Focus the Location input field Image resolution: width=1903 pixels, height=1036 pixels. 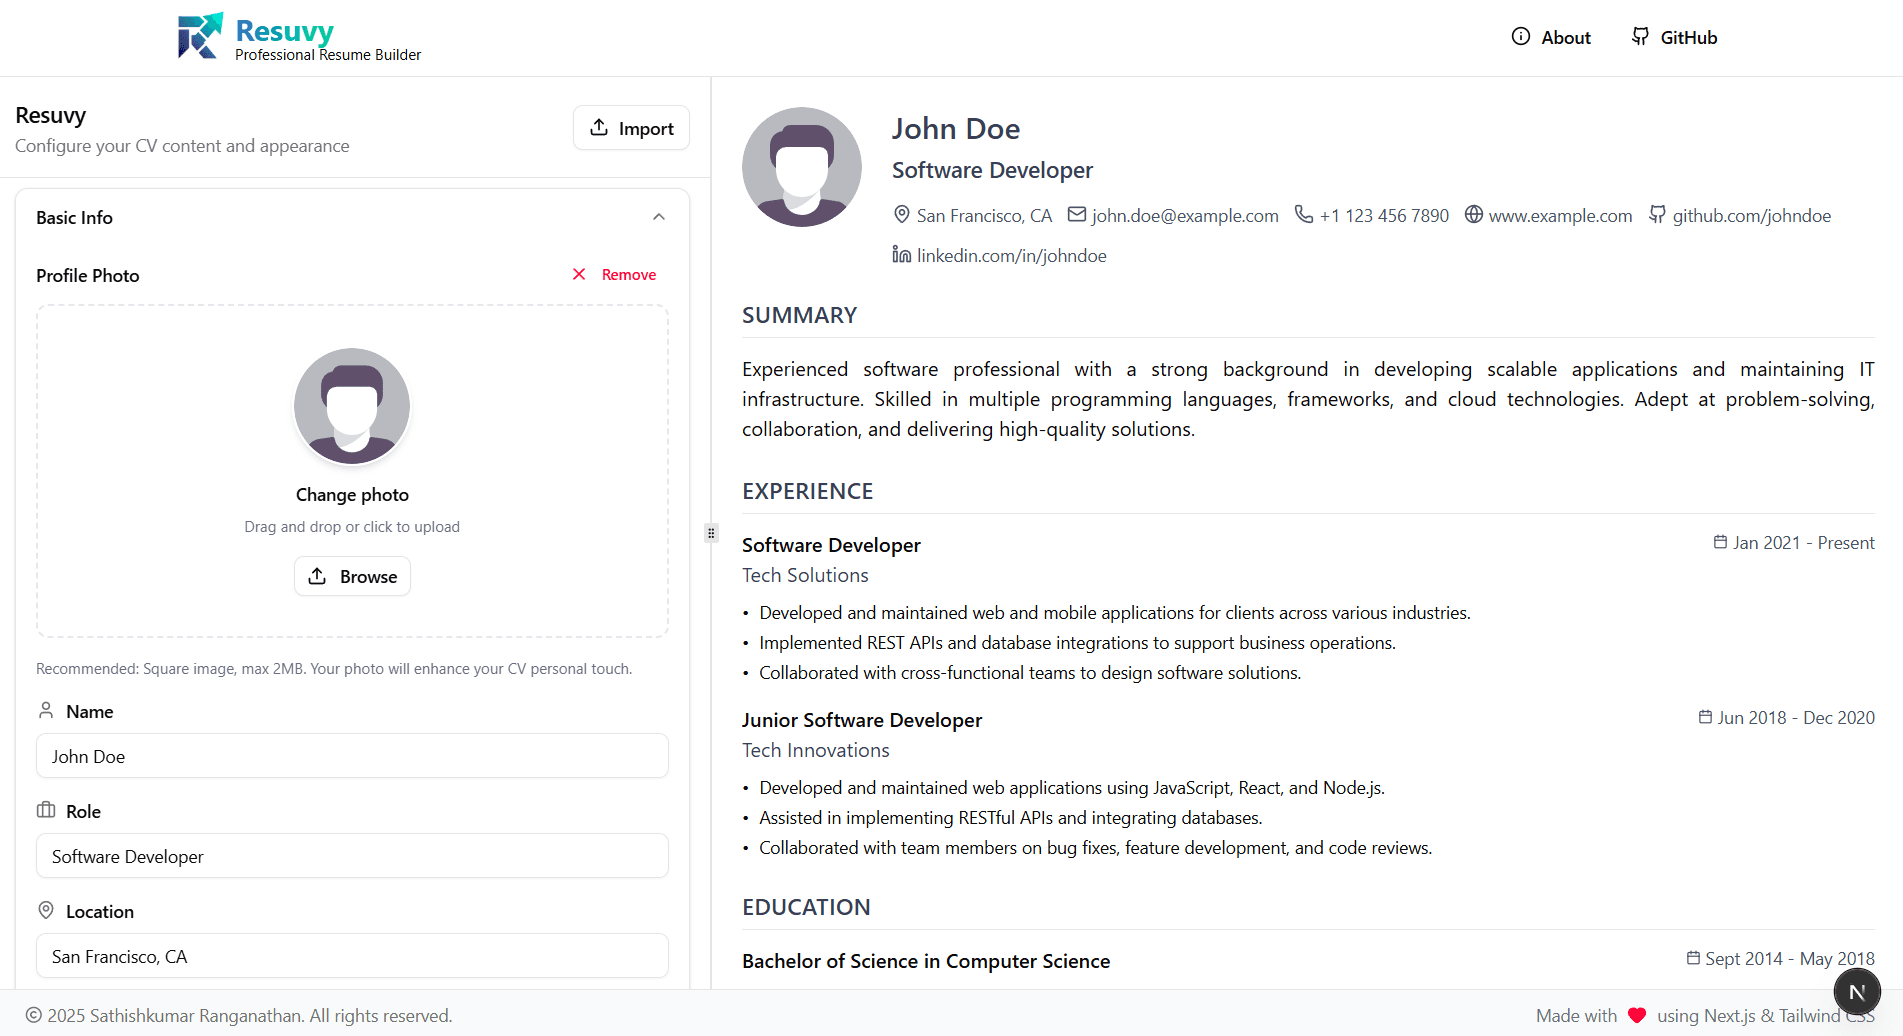pyautogui.click(x=352, y=956)
